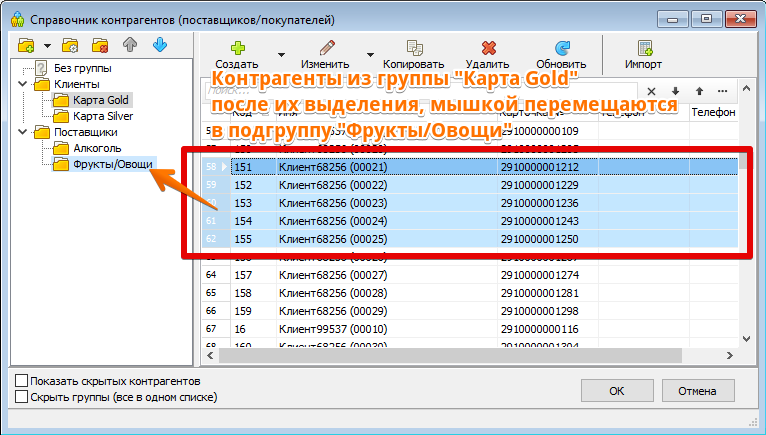Open dropdown arrow next to Изменить
The height and width of the screenshot is (435, 766).
[370, 55]
